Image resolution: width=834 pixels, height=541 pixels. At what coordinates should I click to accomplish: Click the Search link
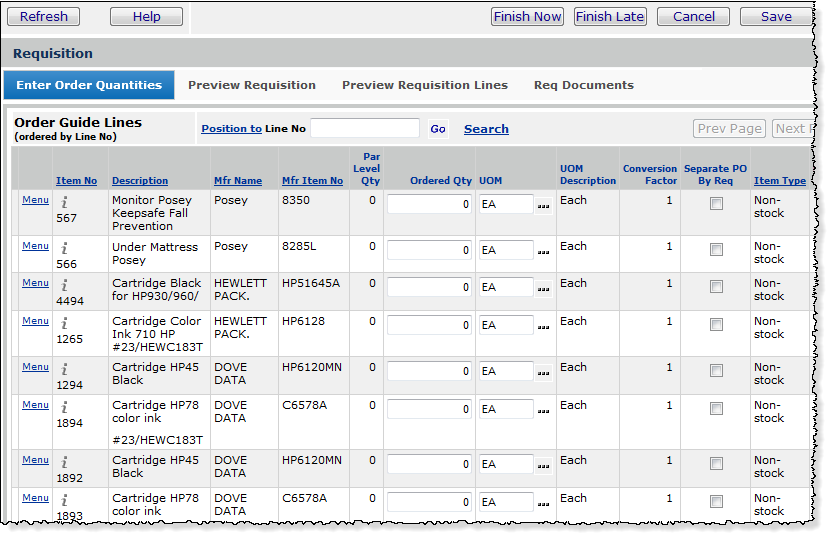[486, 129]
